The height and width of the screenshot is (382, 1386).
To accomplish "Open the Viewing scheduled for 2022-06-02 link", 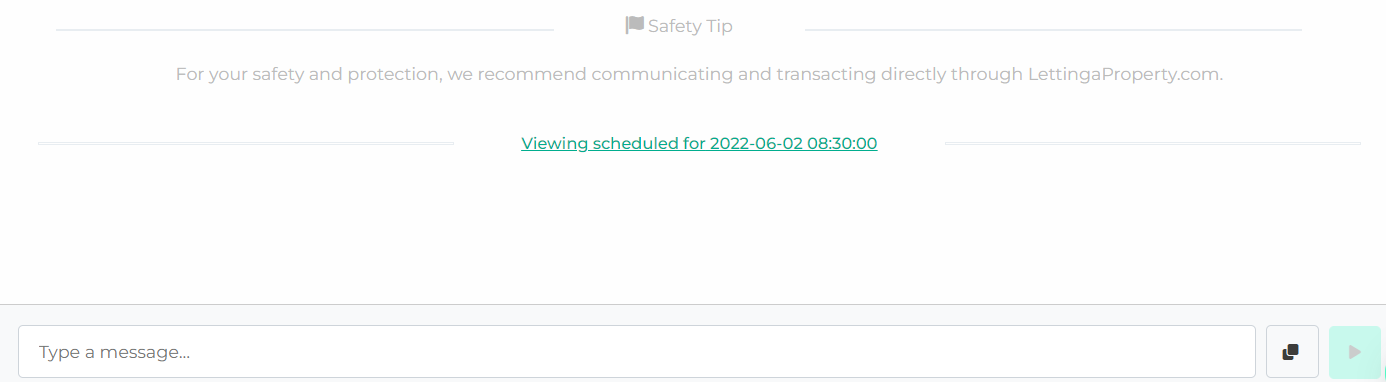I will (x=699, y=143).
